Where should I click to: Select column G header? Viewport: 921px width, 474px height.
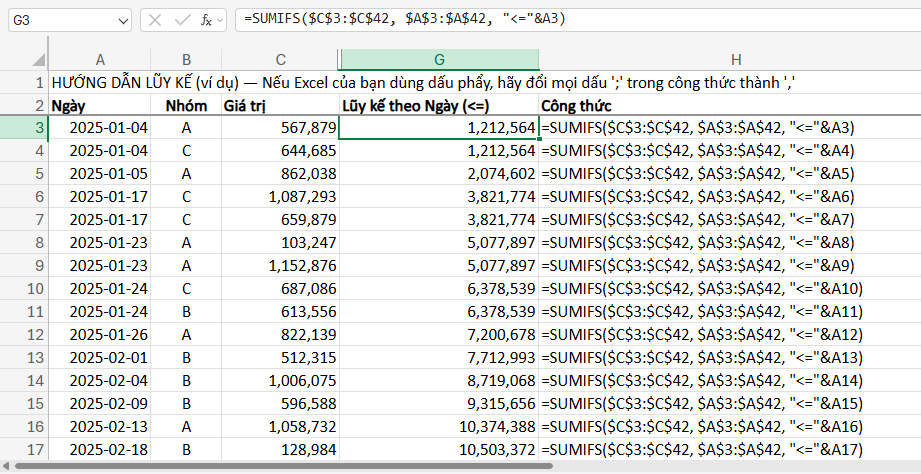click(439, 59)
